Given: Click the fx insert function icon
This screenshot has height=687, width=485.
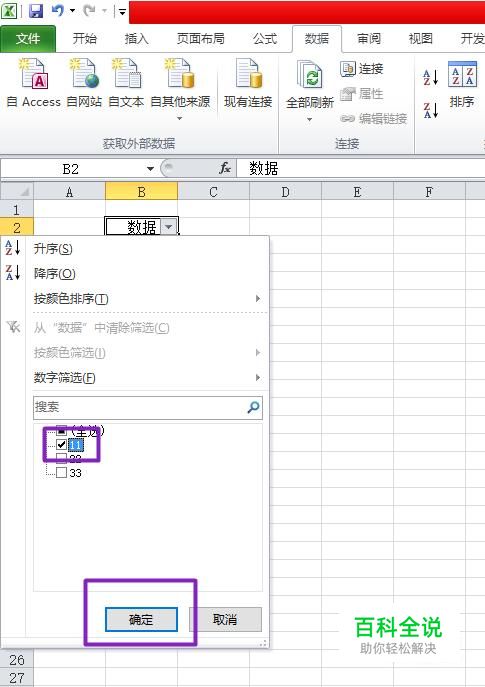Looking at the screenshot, I should (225, 168).
